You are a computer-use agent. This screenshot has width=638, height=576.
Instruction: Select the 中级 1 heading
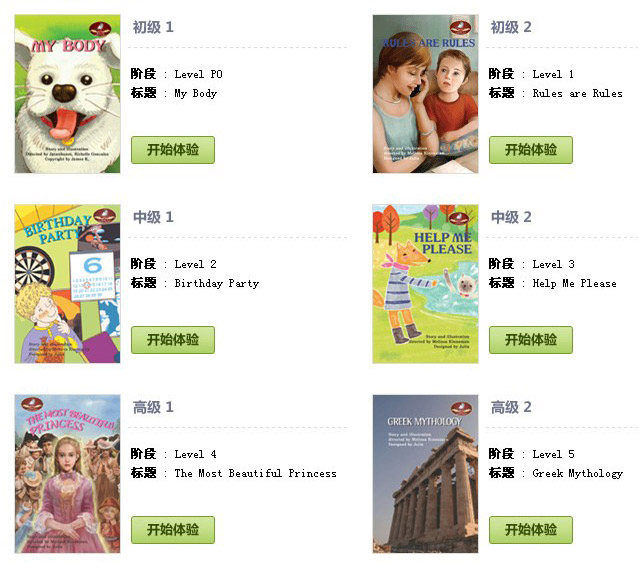[153, 217]
